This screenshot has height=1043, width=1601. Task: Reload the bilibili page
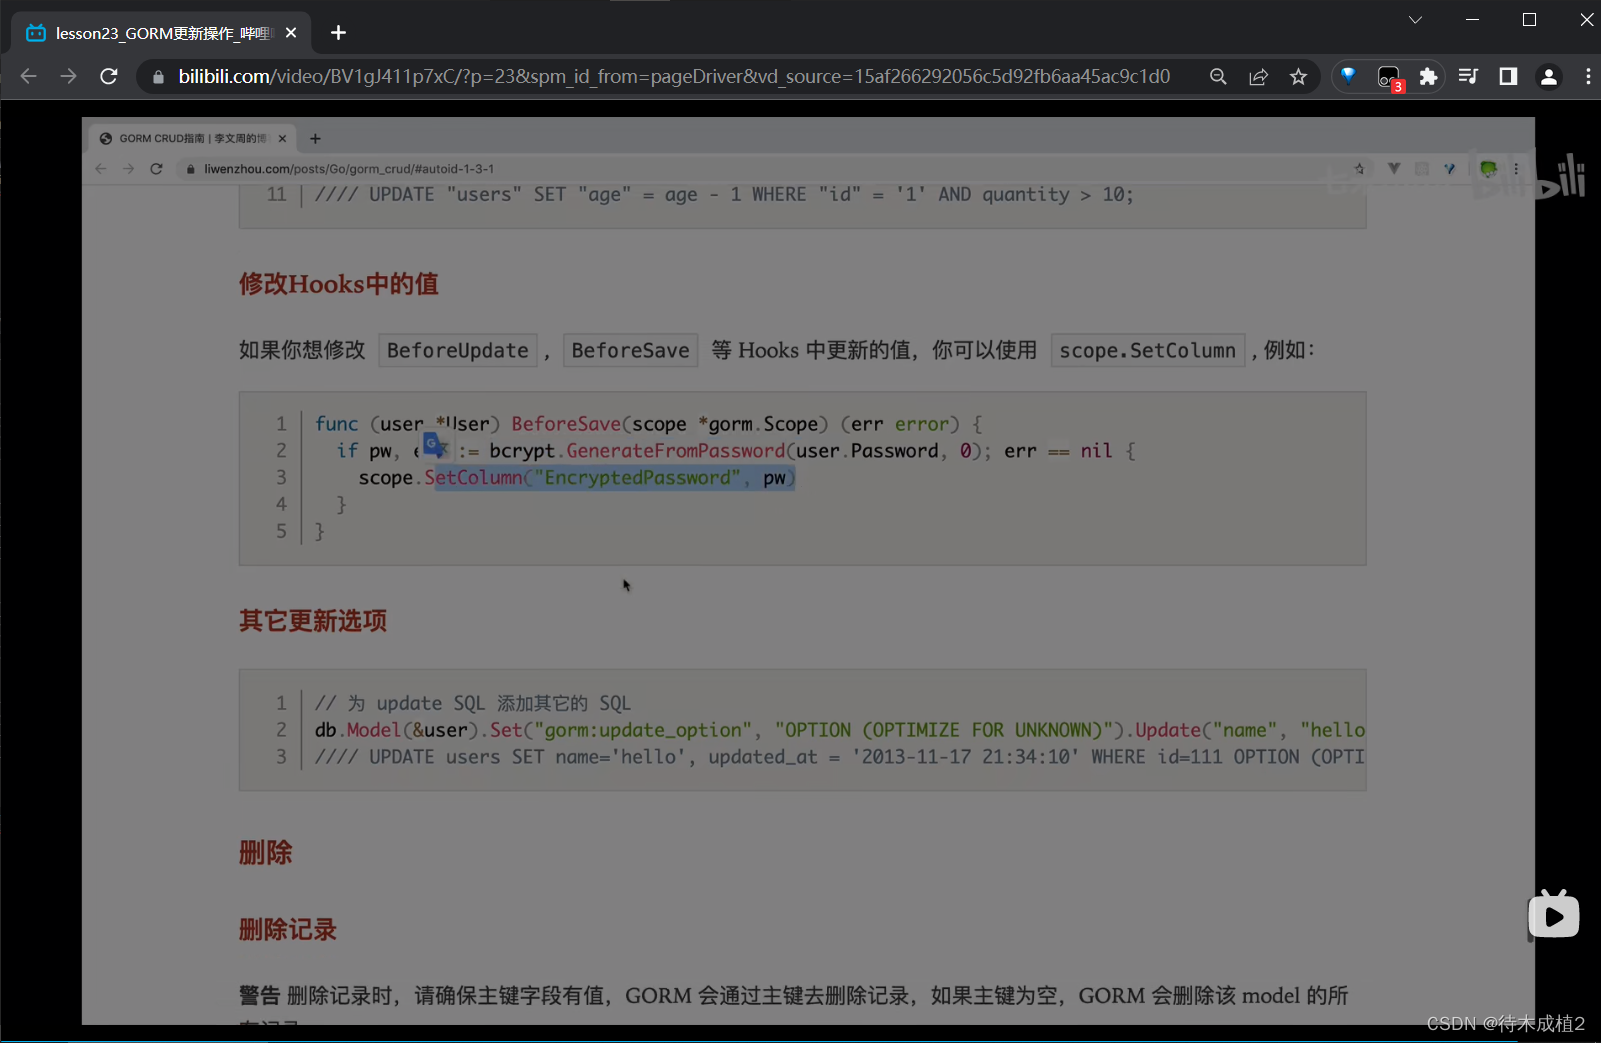[x=109, y=76]
